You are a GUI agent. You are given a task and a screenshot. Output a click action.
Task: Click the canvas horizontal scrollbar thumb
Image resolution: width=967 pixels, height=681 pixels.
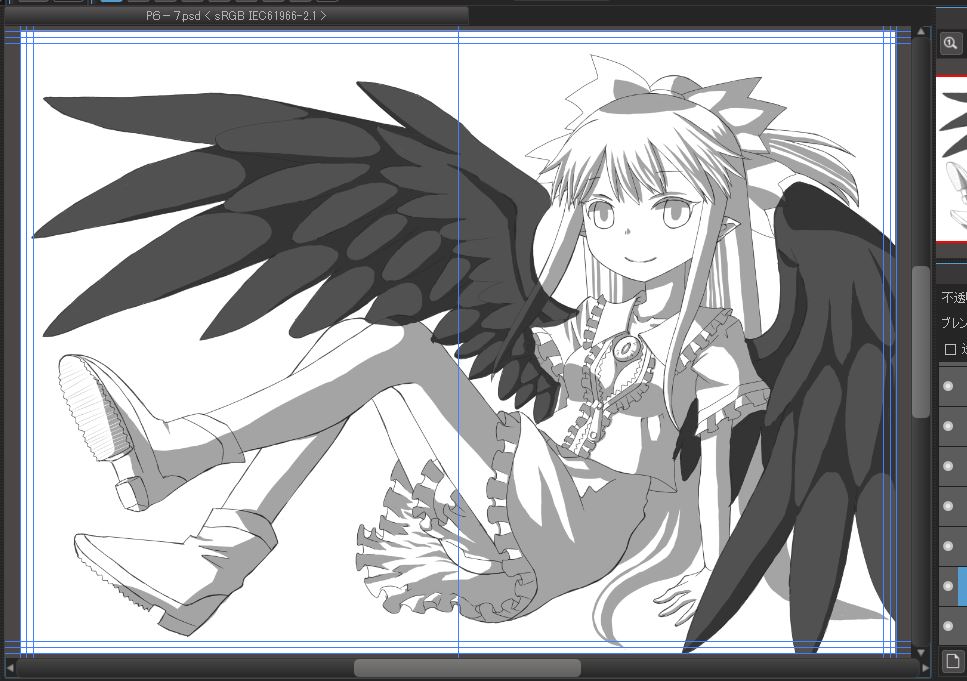coord(467,667)
